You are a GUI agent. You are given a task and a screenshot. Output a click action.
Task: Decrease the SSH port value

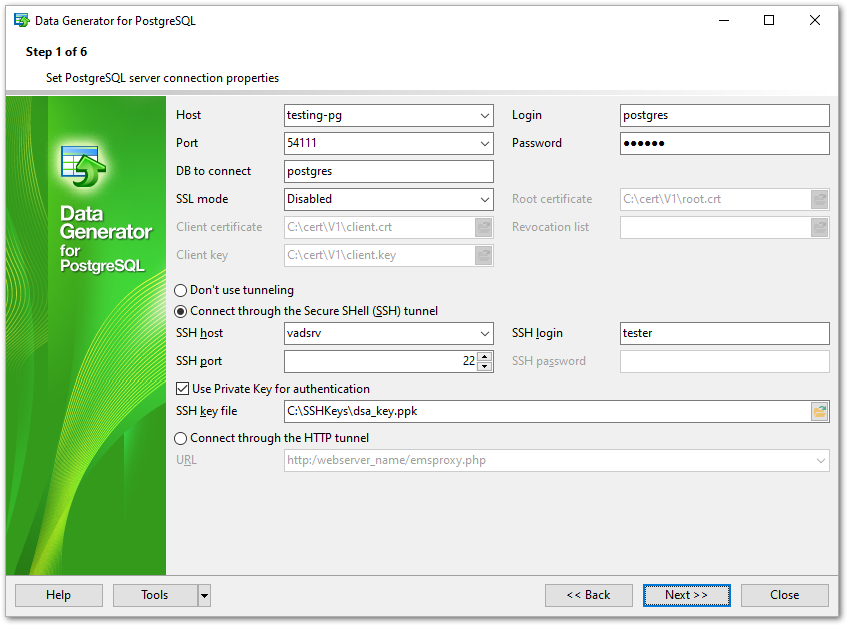[485, 366]
